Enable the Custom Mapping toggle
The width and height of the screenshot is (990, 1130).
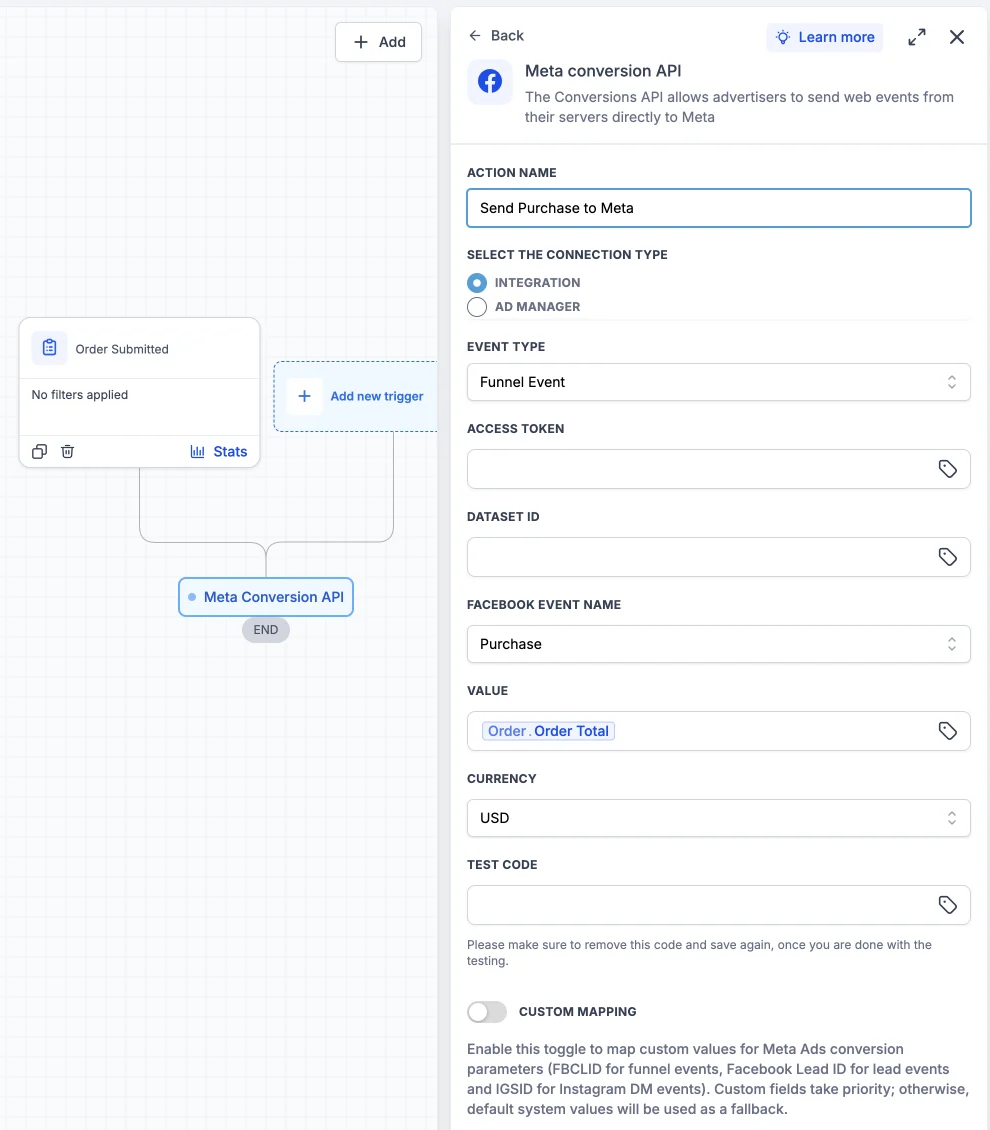487,1012
